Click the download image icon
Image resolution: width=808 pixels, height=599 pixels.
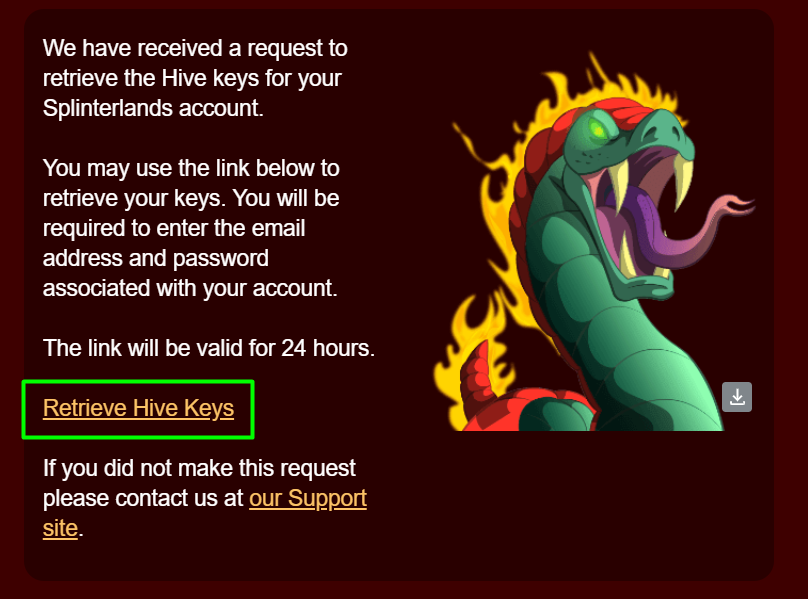pyautogui.click(x=736, y=397)
